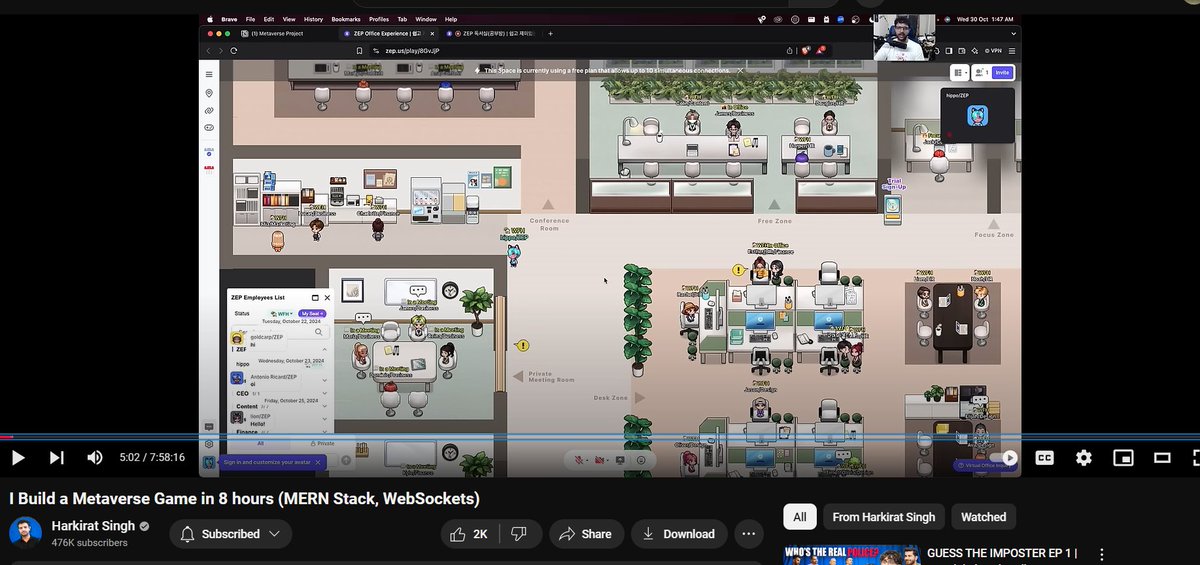Open YouTube player settings gear
Viewport: 1200px width, 565px height.
tap(1084, 458)
